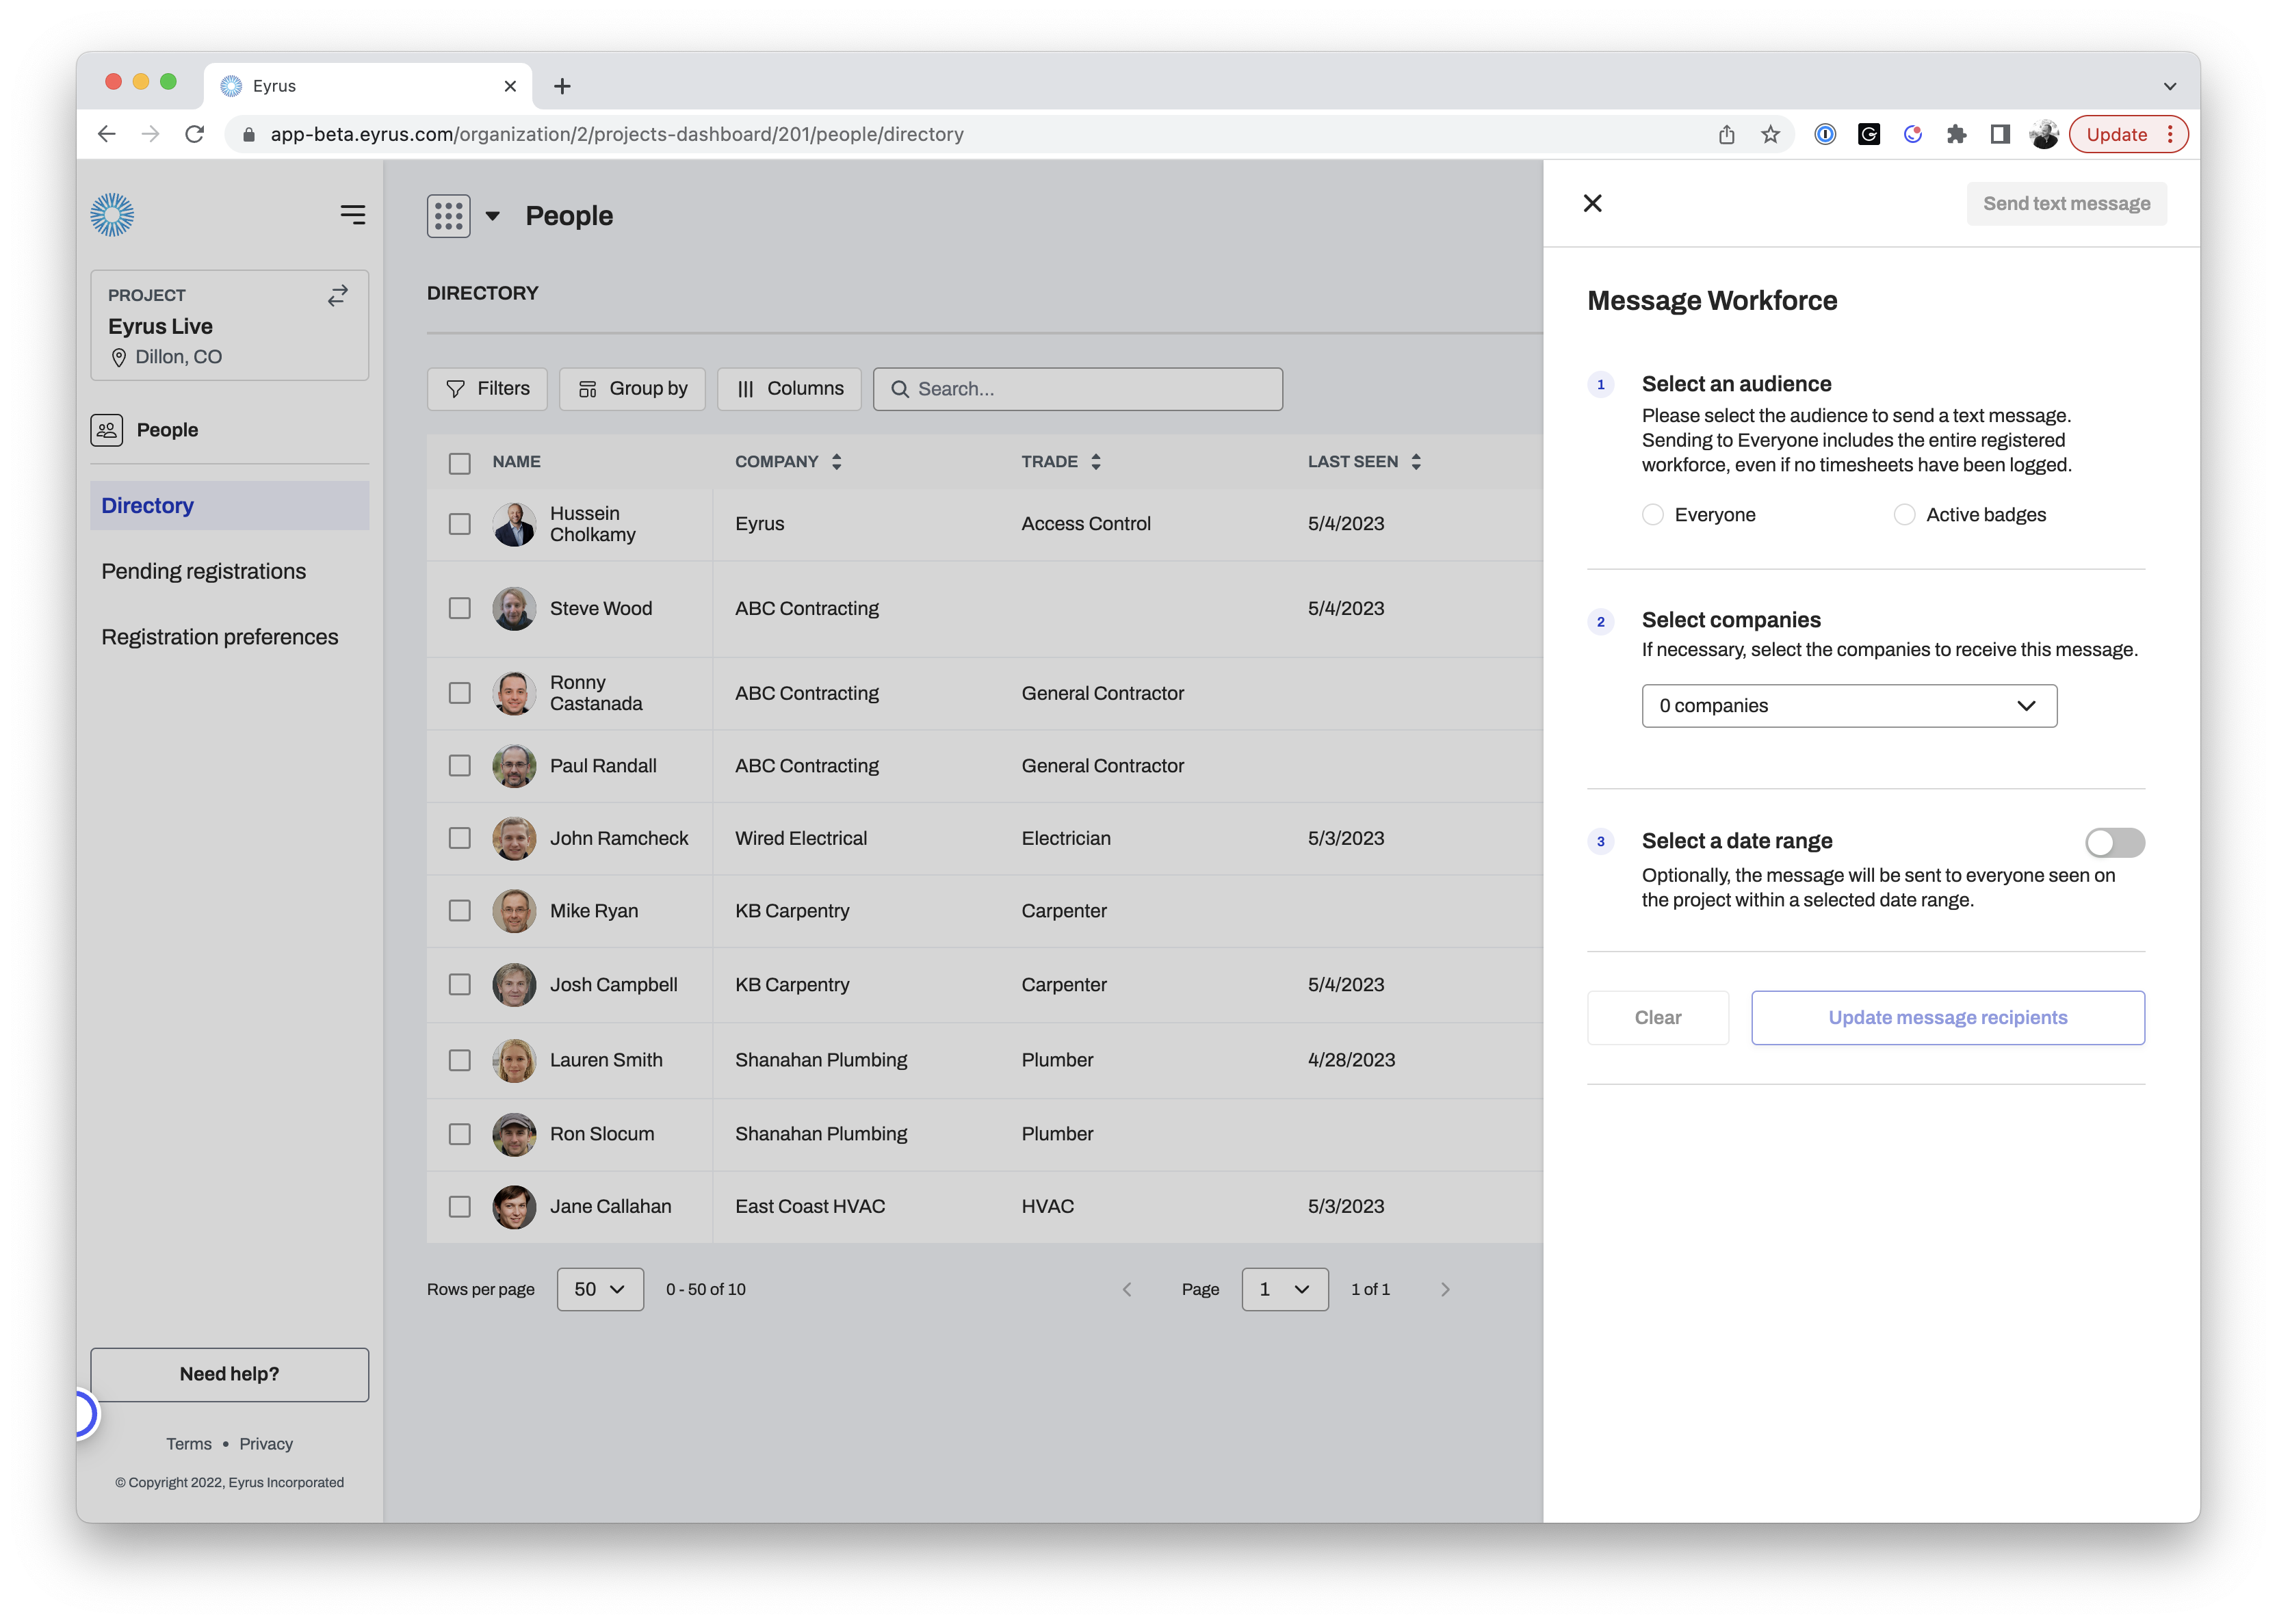
Task: Open Registration preferences page
Action: click(x=220, y=637)
